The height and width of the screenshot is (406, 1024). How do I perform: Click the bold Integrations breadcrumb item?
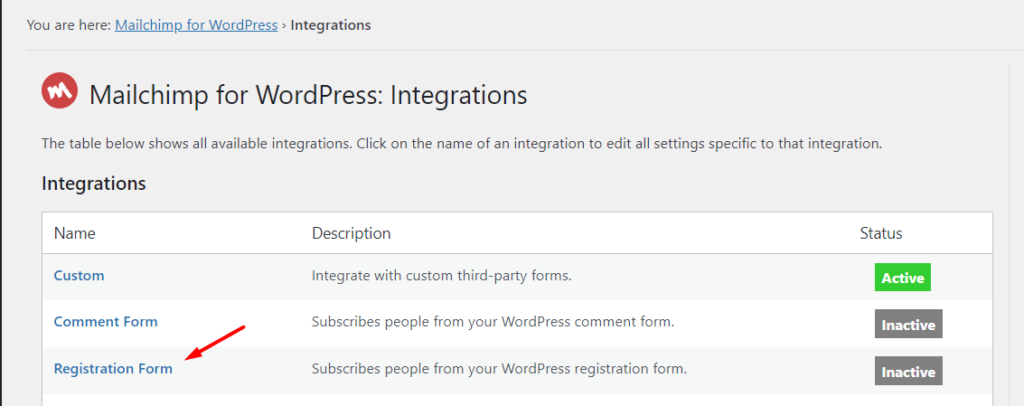331,25
